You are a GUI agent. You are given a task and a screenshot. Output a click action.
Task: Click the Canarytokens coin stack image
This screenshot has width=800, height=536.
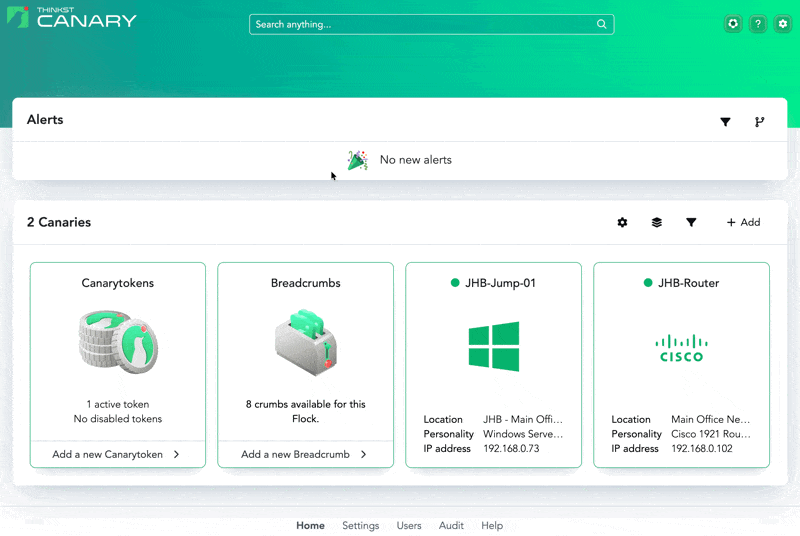pos(118,342)
